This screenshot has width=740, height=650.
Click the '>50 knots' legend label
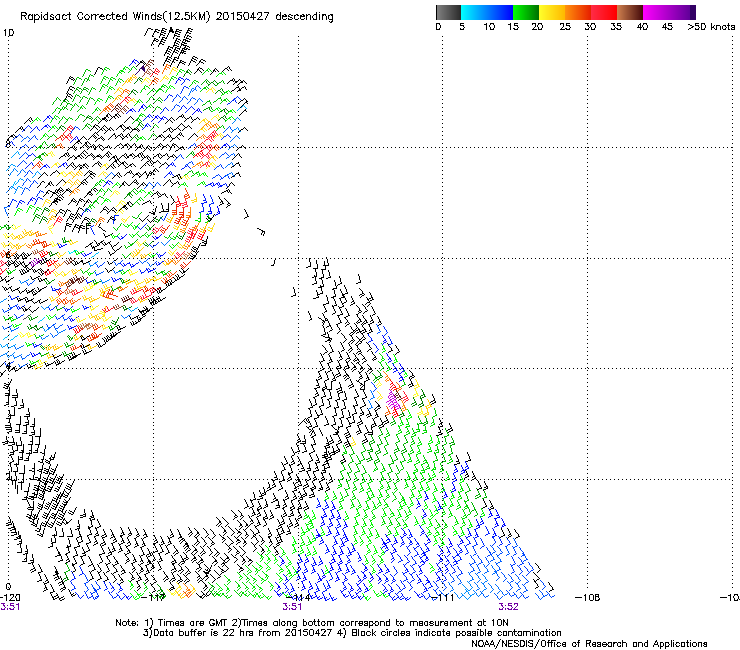click(x=711, y=27)
